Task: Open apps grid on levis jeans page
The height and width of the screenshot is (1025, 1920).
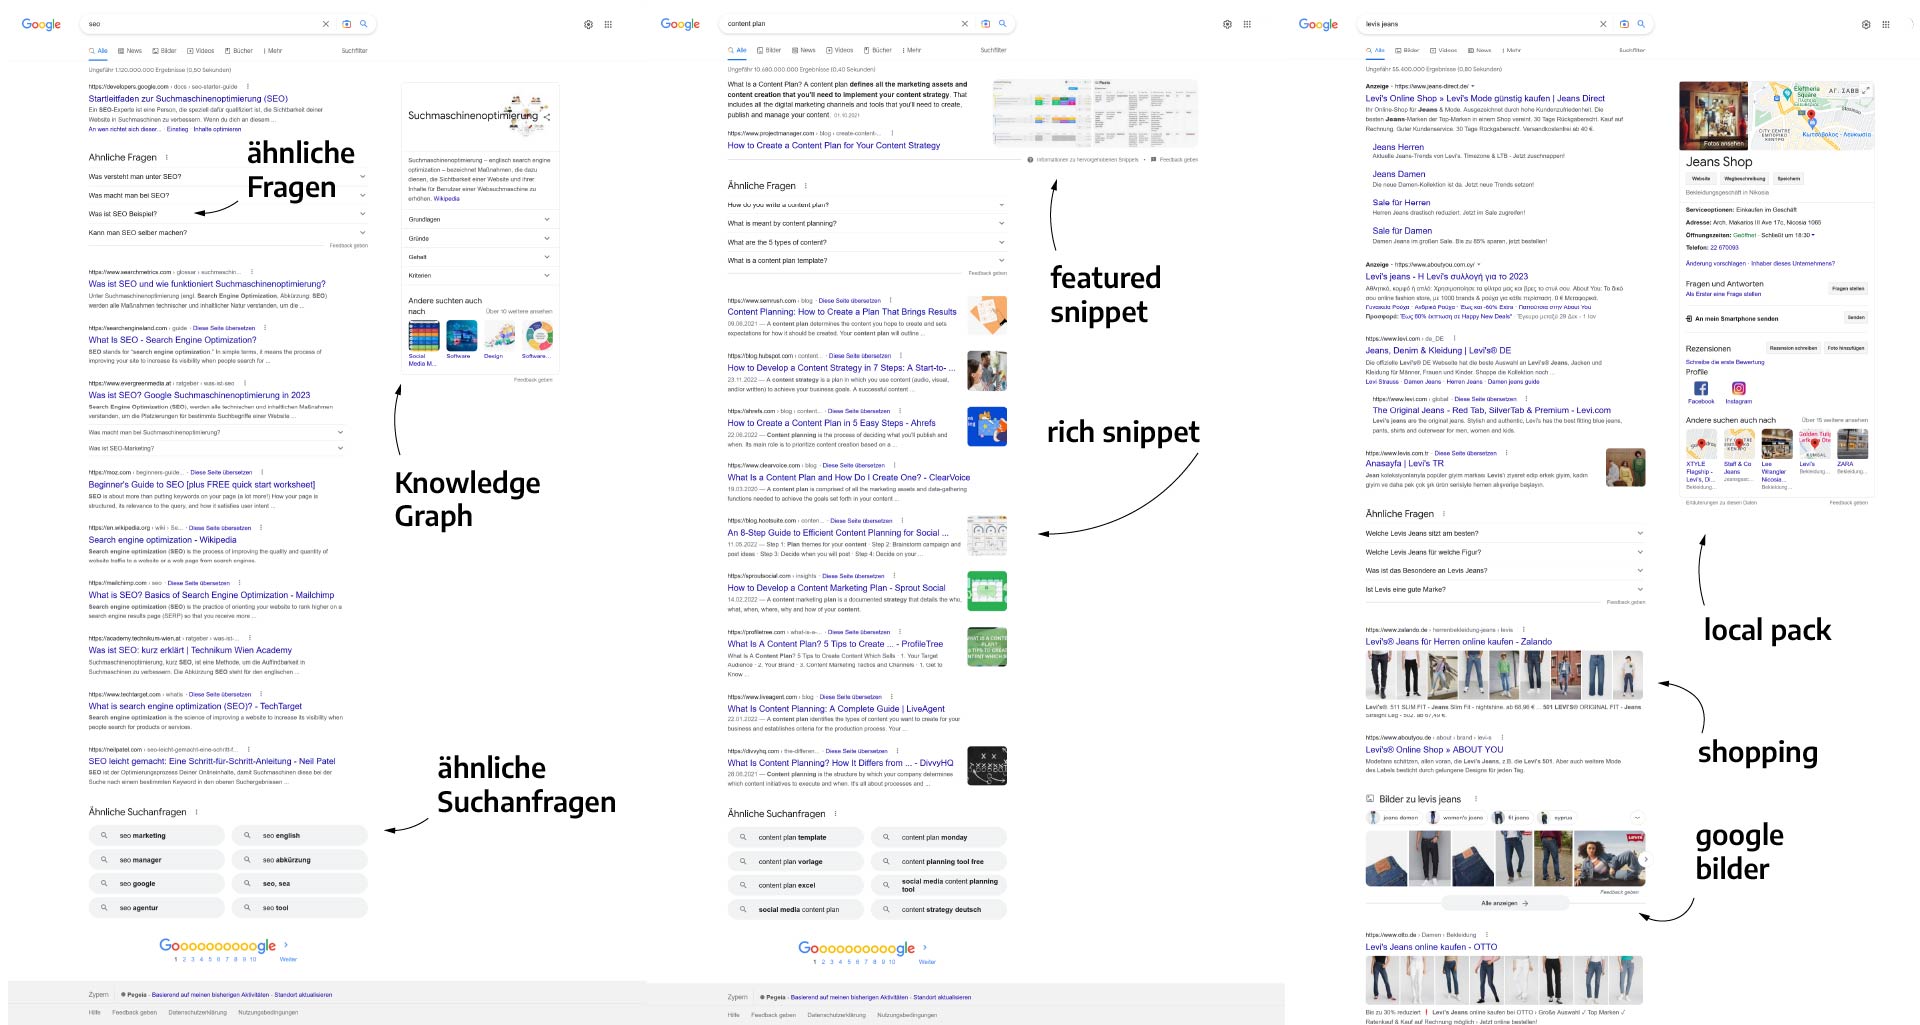Action: [1886, 24]
